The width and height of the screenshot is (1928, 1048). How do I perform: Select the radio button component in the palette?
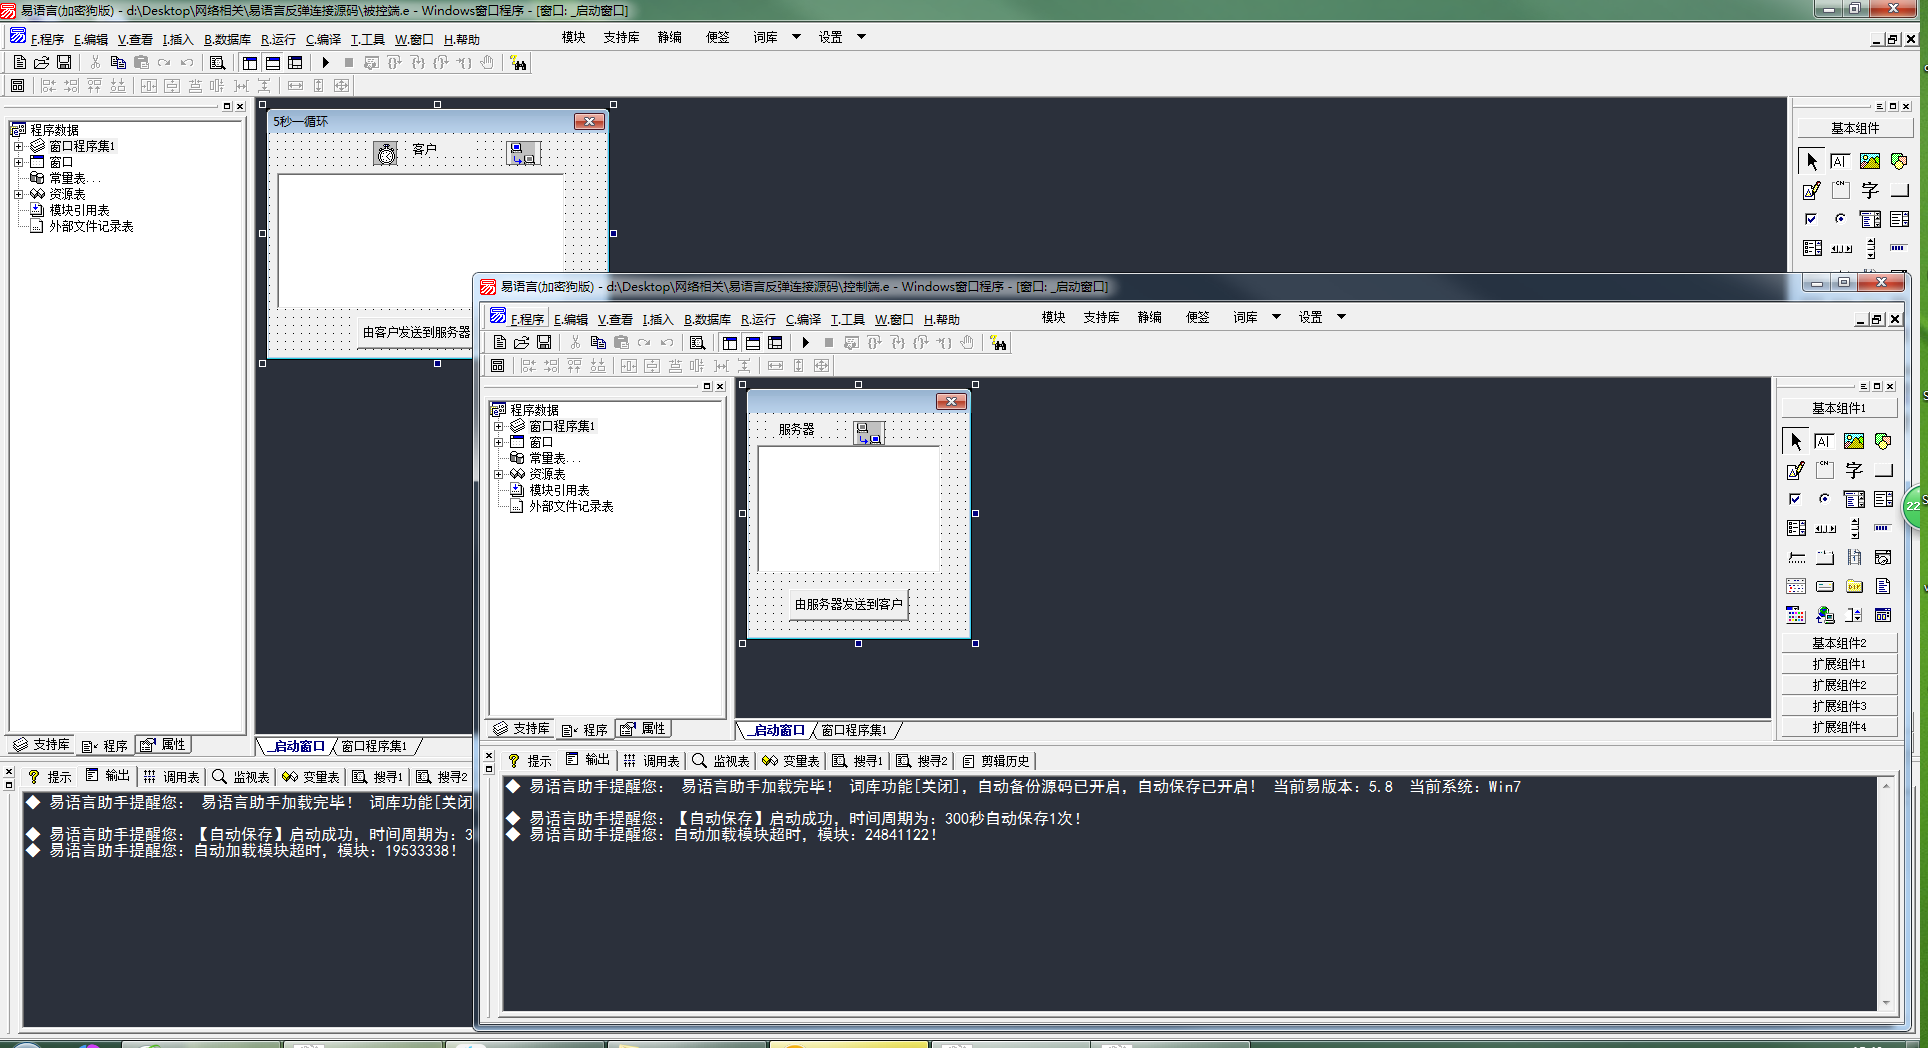[1824, 499]
